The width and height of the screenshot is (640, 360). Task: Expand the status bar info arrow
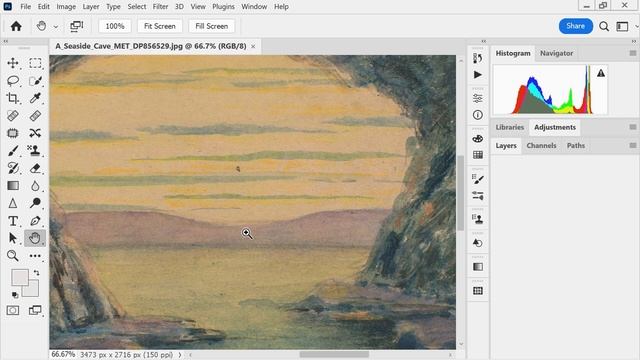coord(180,355)
